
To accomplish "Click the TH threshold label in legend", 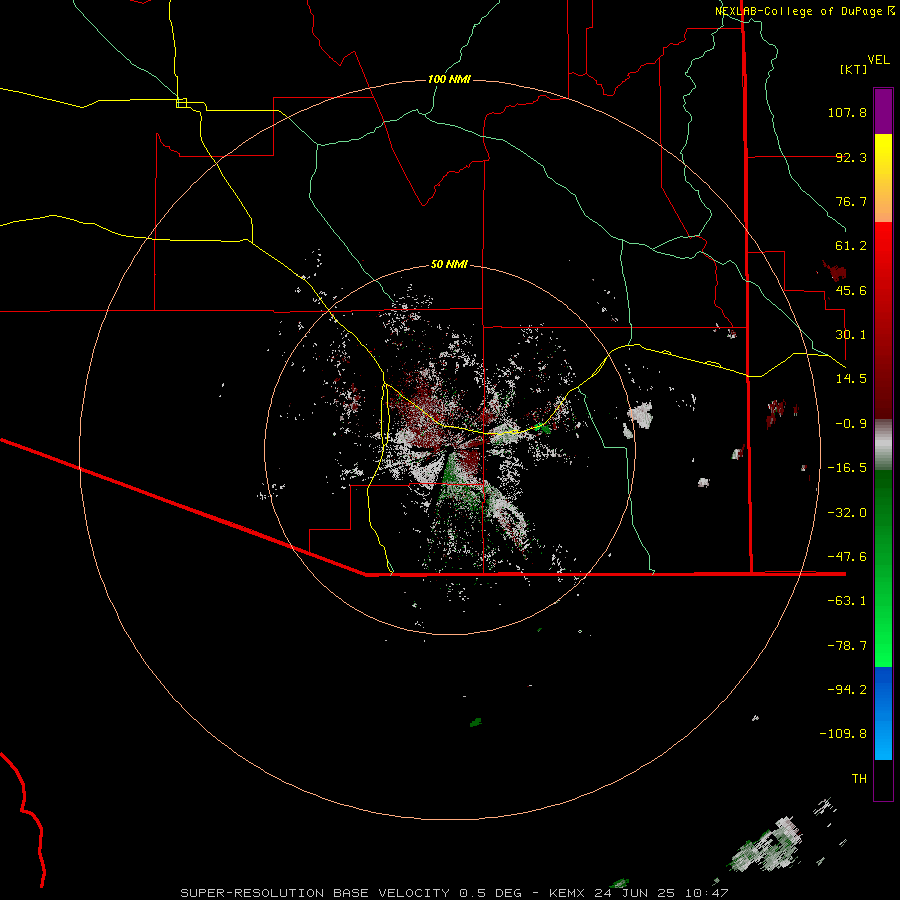I will point(859,779).
